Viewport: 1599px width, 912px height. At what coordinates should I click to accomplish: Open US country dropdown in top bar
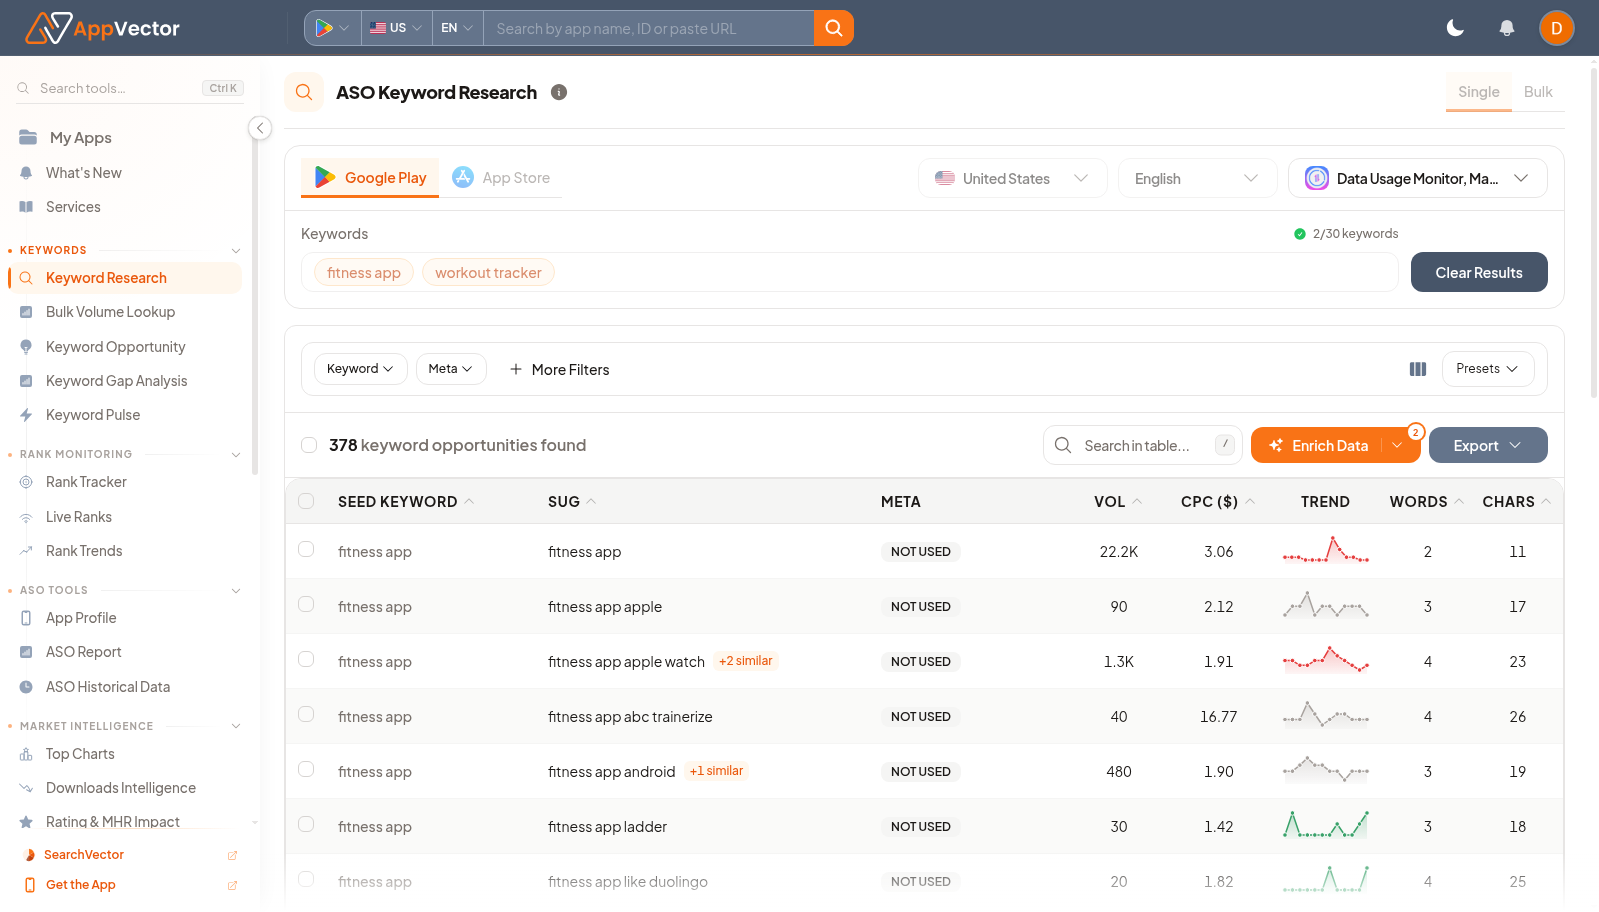[x=396, y=28]
